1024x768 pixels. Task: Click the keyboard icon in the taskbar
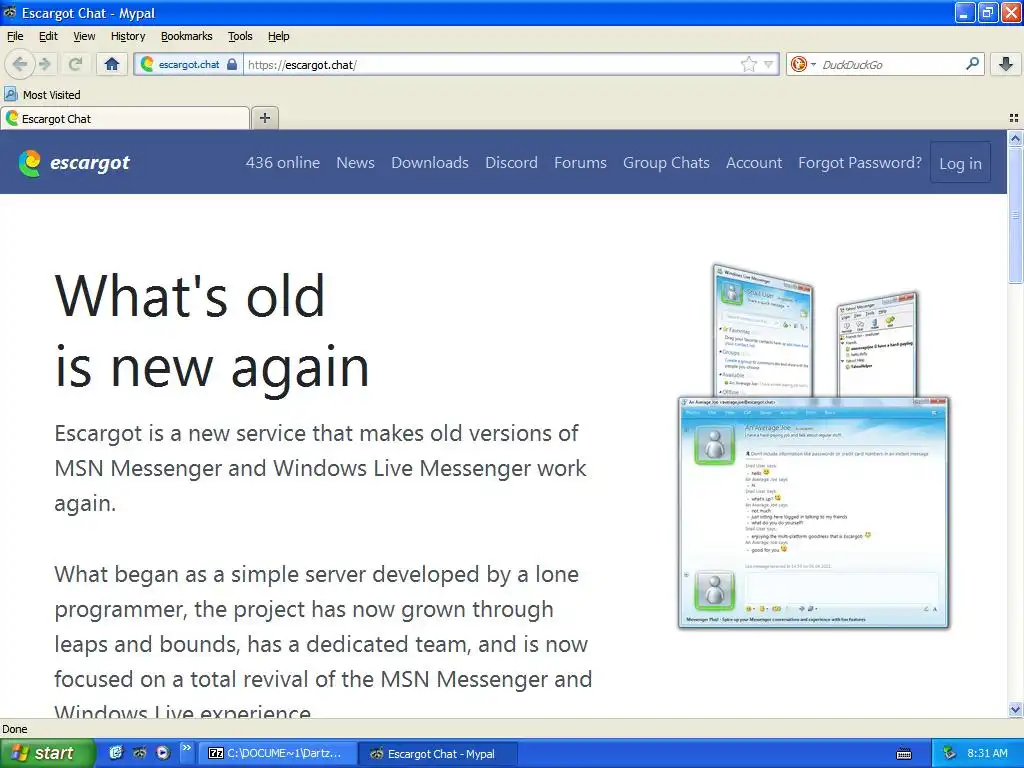pos(904,754)
